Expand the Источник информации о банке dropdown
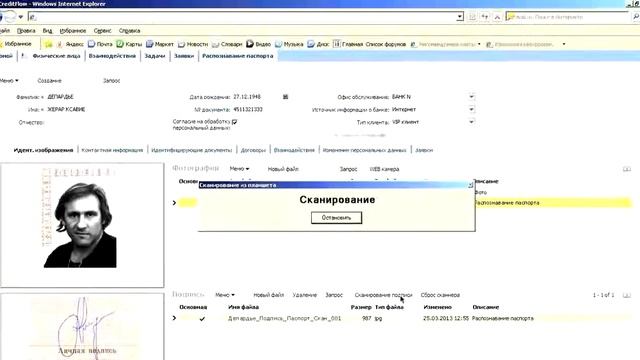640x360 pixels. 471,109
